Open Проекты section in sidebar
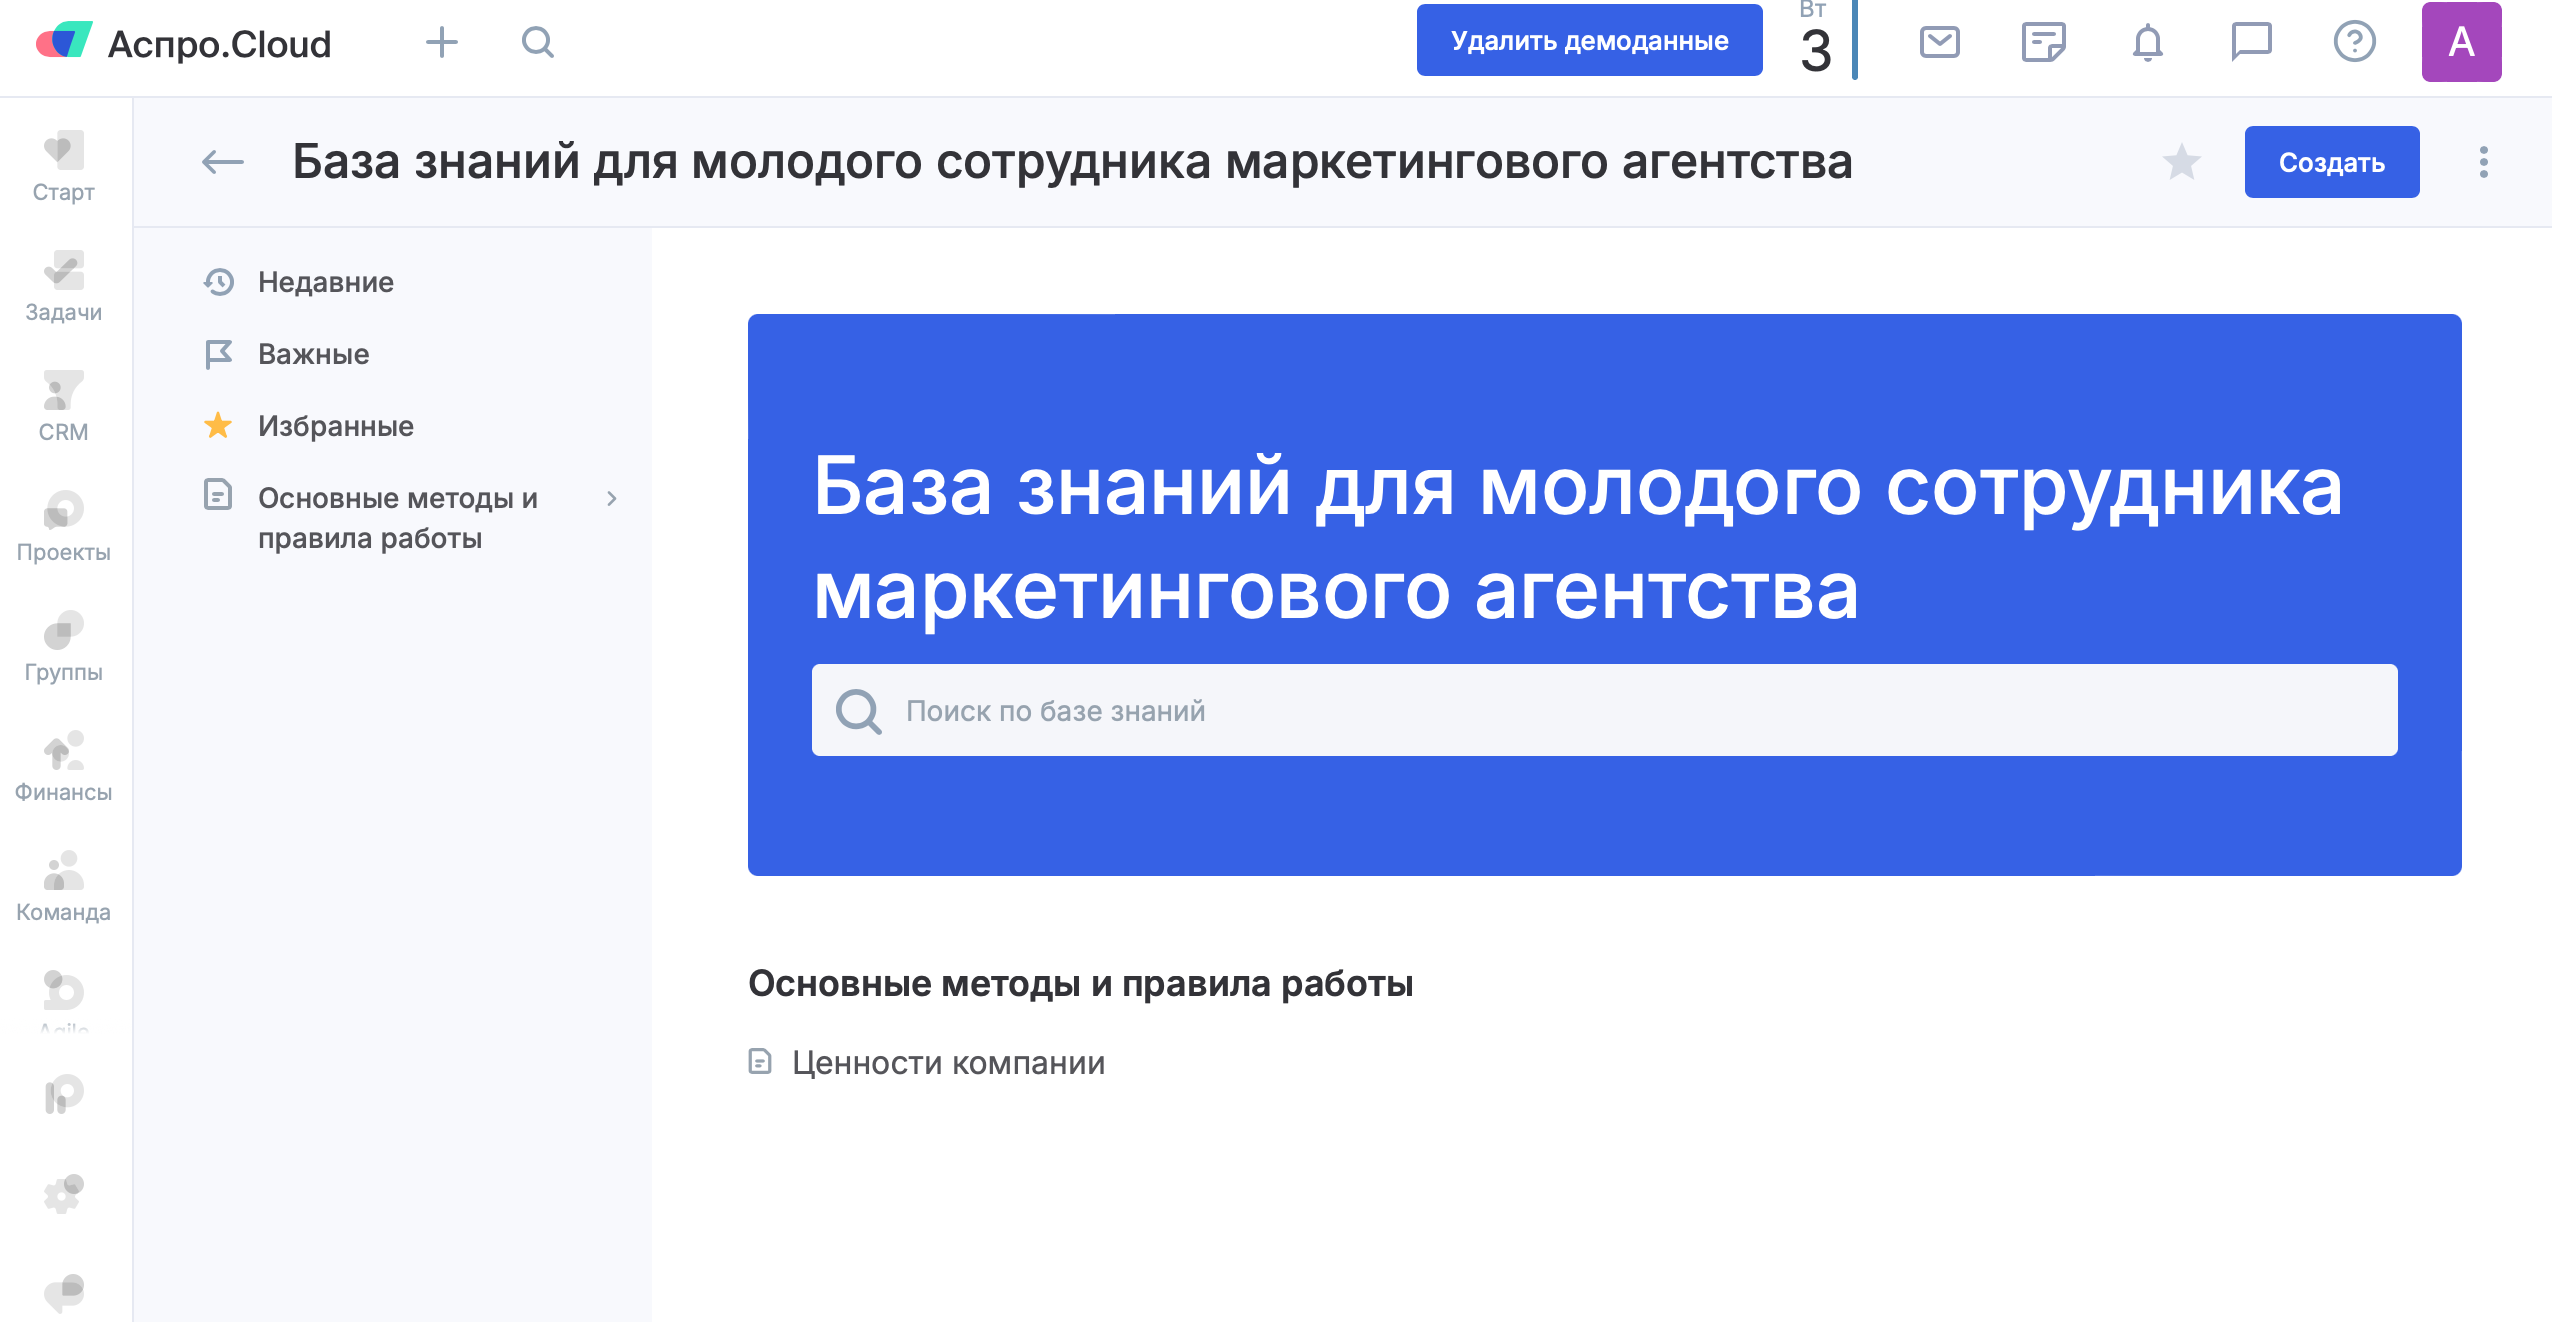 tap(64, 526)
